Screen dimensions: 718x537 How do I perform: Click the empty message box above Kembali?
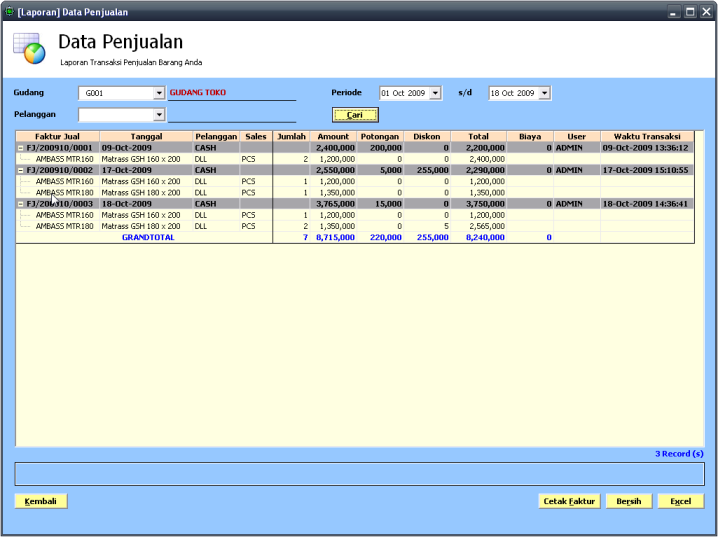click(359, 474)
